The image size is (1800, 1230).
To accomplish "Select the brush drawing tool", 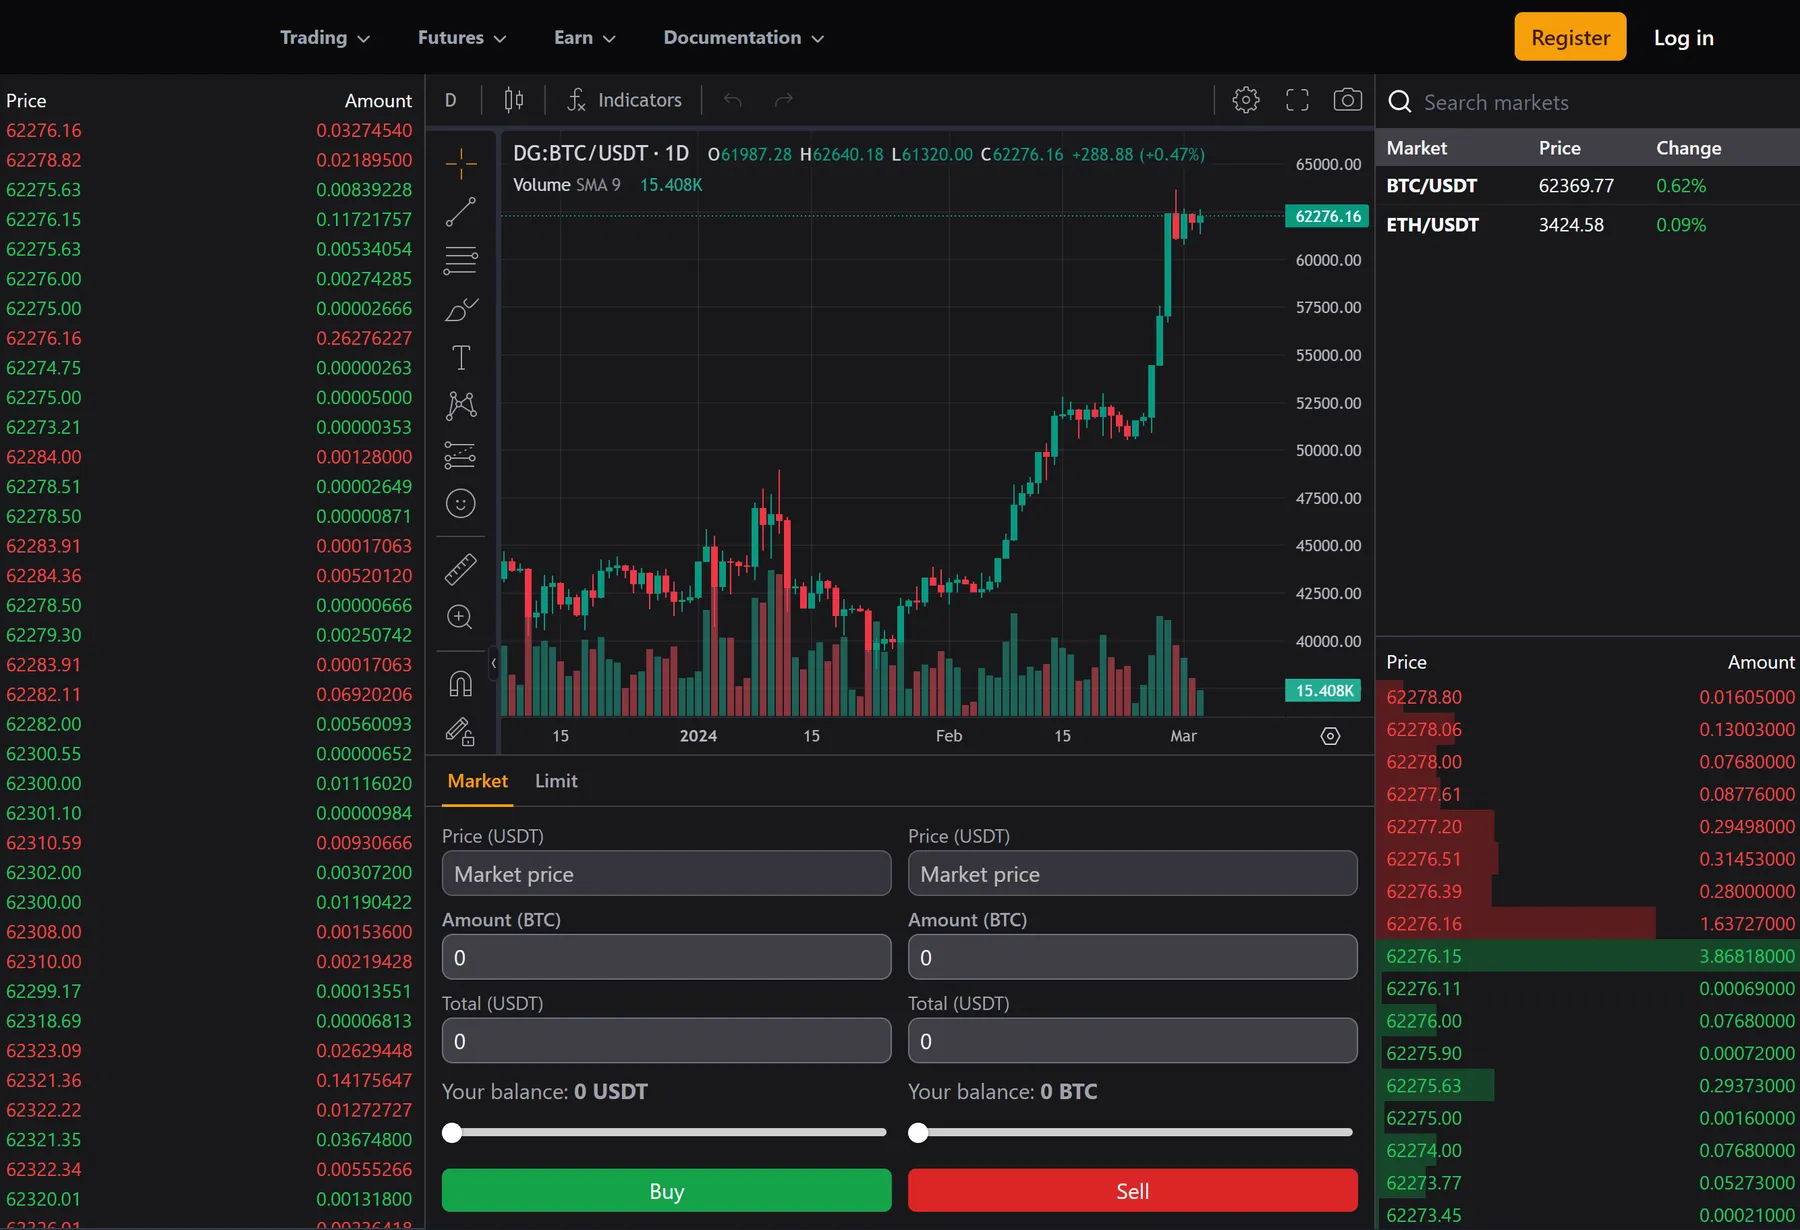I will pos(461,309).
